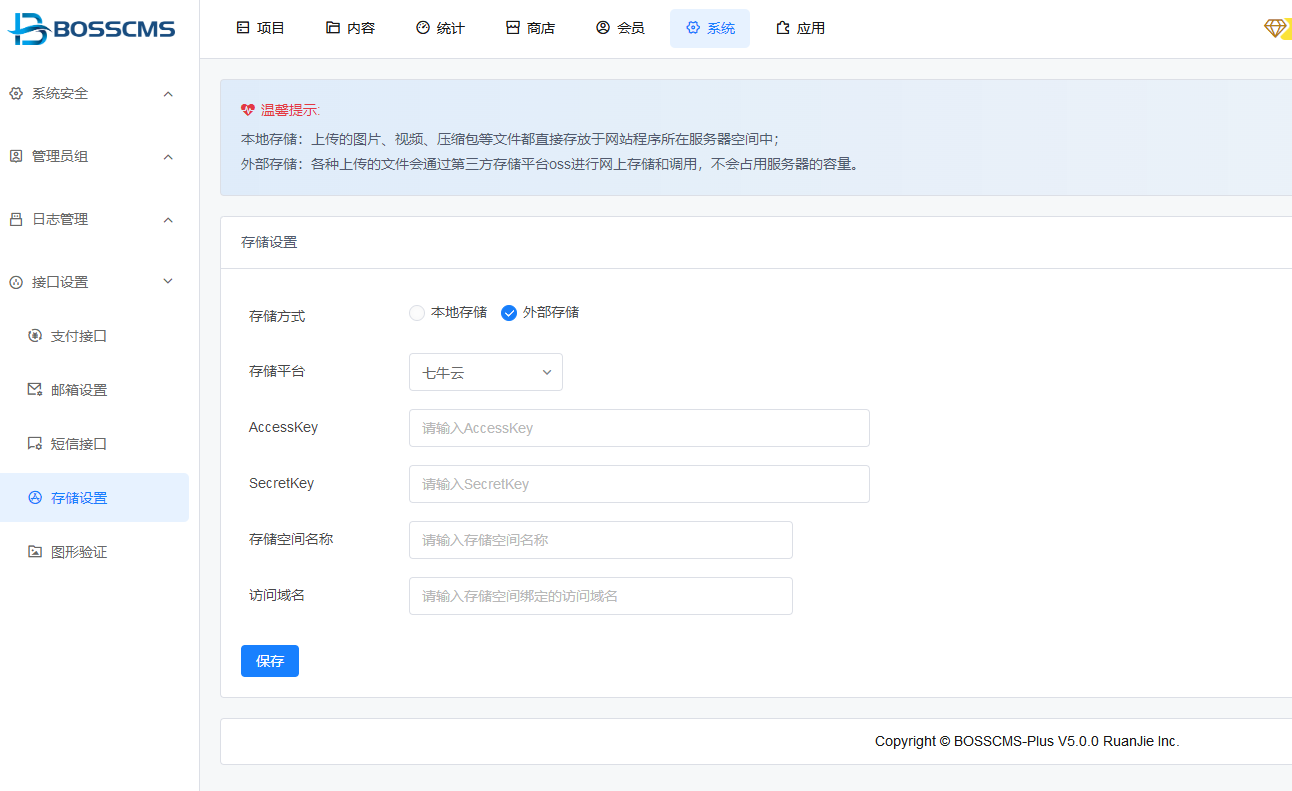Open the 七牛云 storage platform dropdown
The height and width of the screenshot is (791, 1292).
486,372
